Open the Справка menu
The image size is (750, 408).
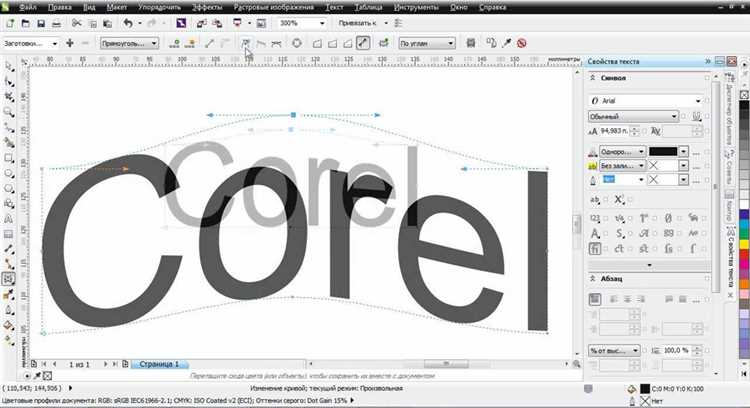tap(492, 7)
